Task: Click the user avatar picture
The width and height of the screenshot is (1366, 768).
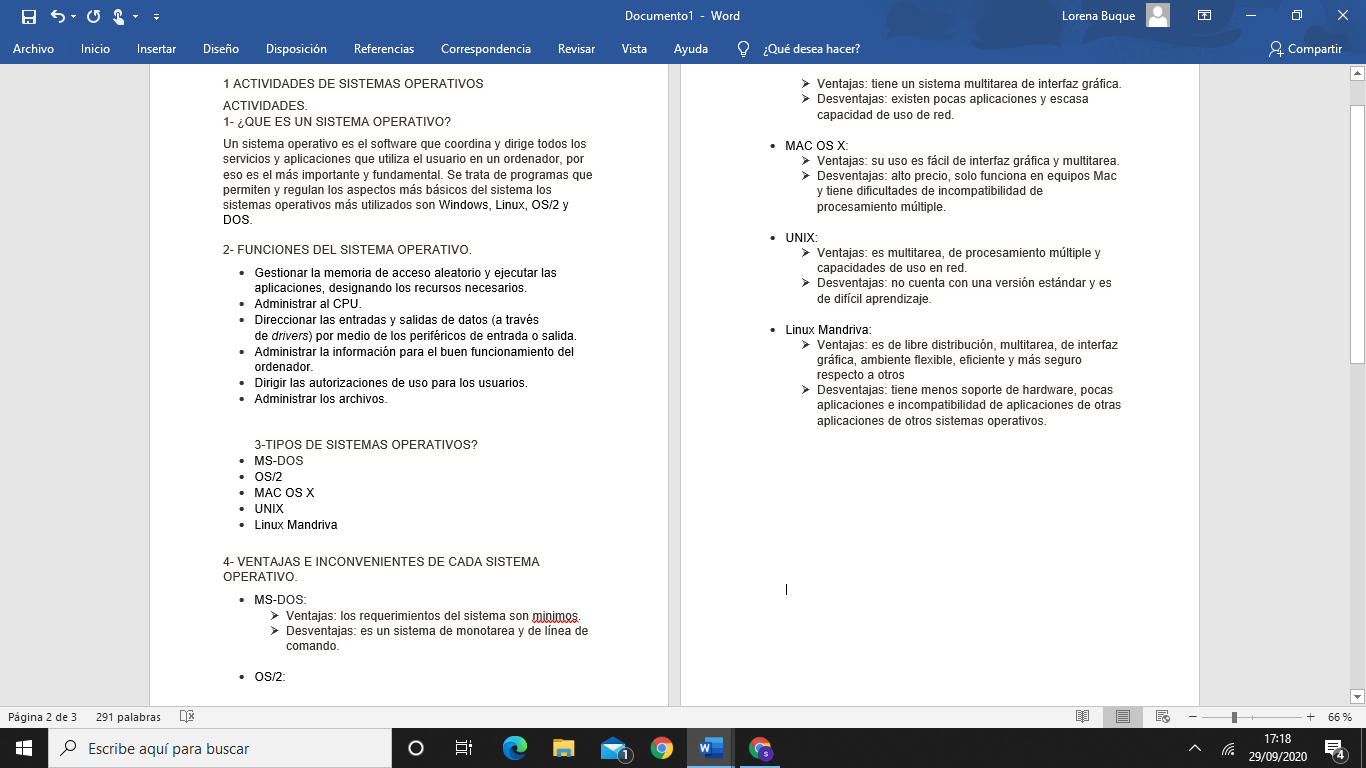Action: pos(1158,15)
